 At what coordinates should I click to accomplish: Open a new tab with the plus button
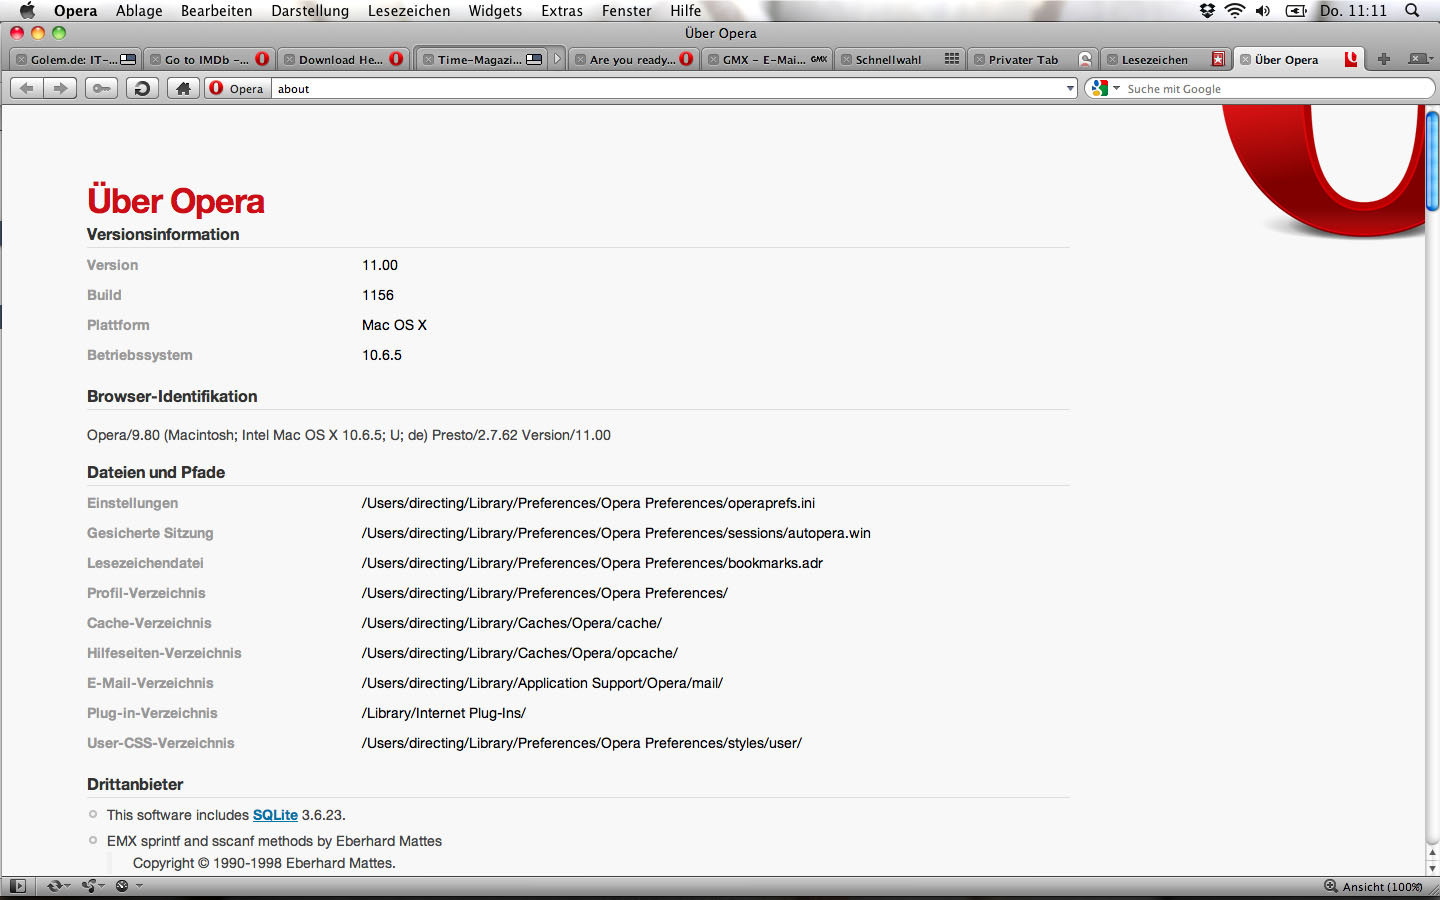point(1383,59)
